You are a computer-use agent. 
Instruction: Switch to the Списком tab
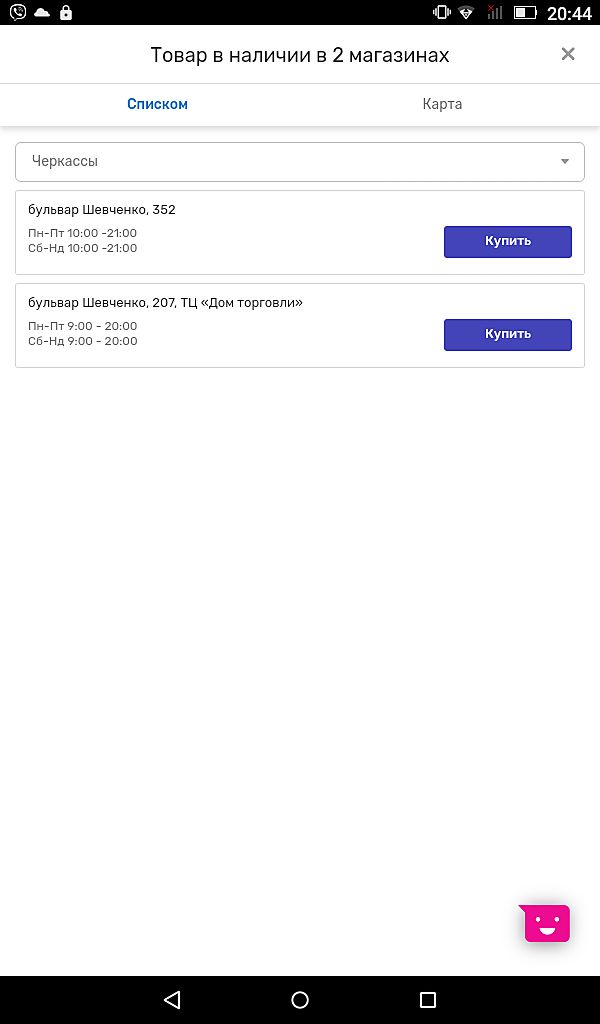tap(157, 104)
